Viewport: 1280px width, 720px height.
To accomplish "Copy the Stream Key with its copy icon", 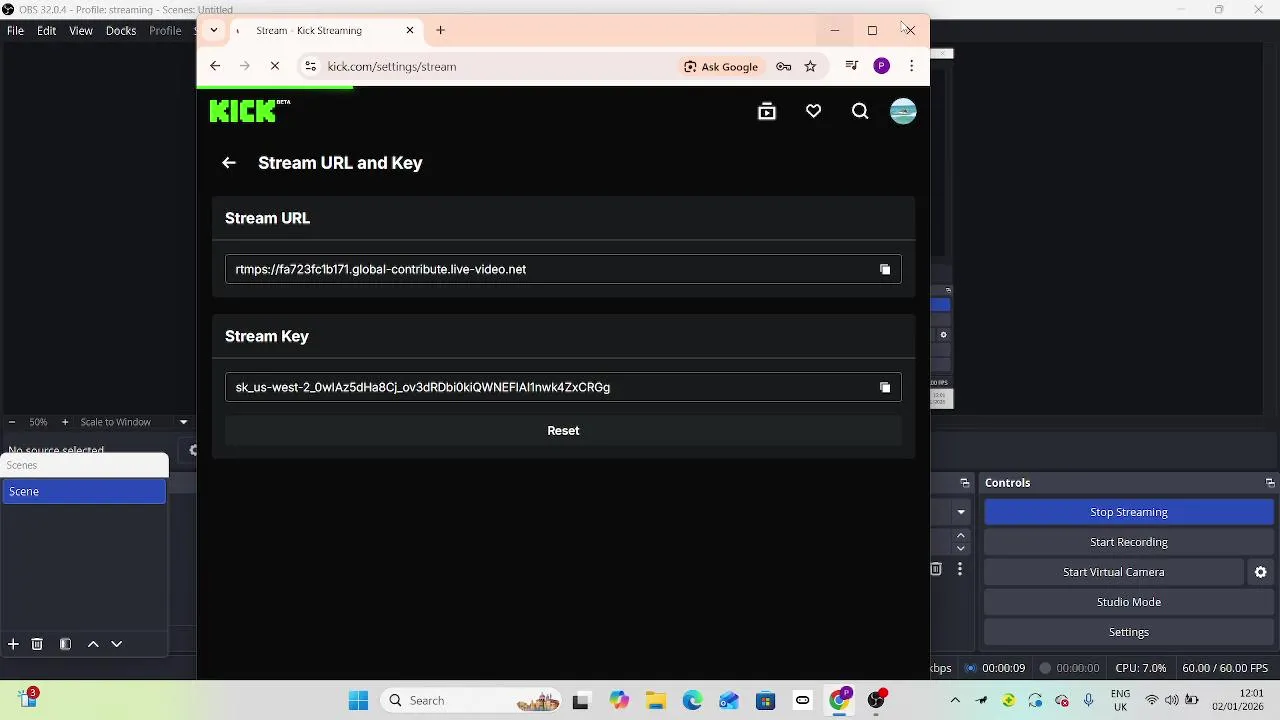I will [885, 387].
